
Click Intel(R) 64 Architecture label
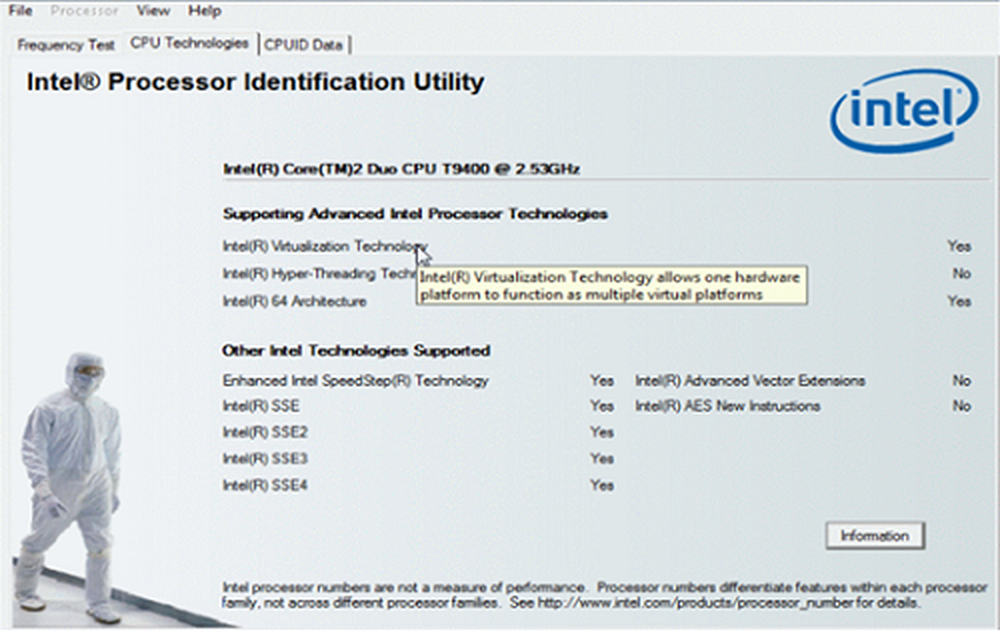(x=295, y=301)
